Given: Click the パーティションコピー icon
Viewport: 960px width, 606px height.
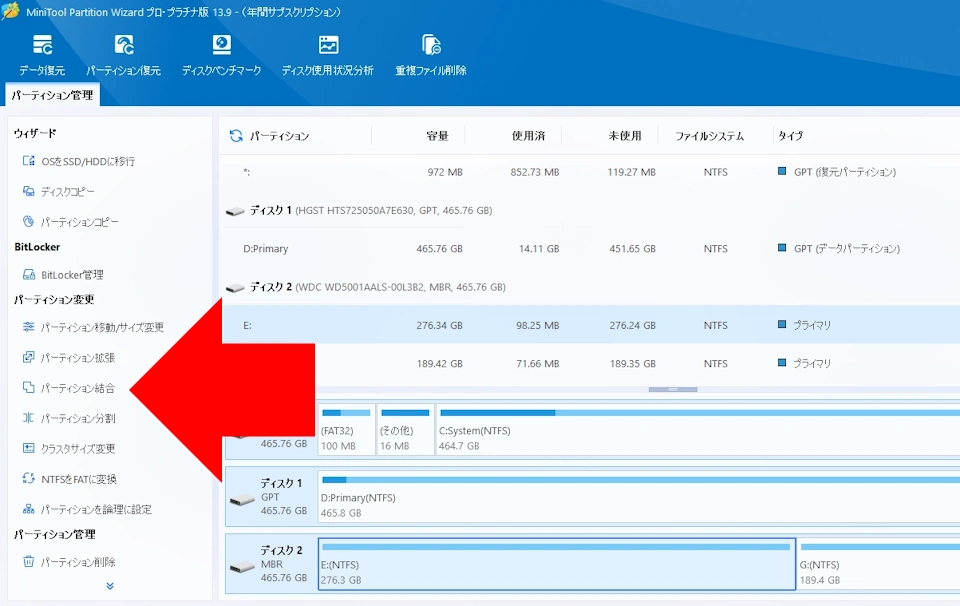Looking at the screenshot, I should click(x=28, y=222).
